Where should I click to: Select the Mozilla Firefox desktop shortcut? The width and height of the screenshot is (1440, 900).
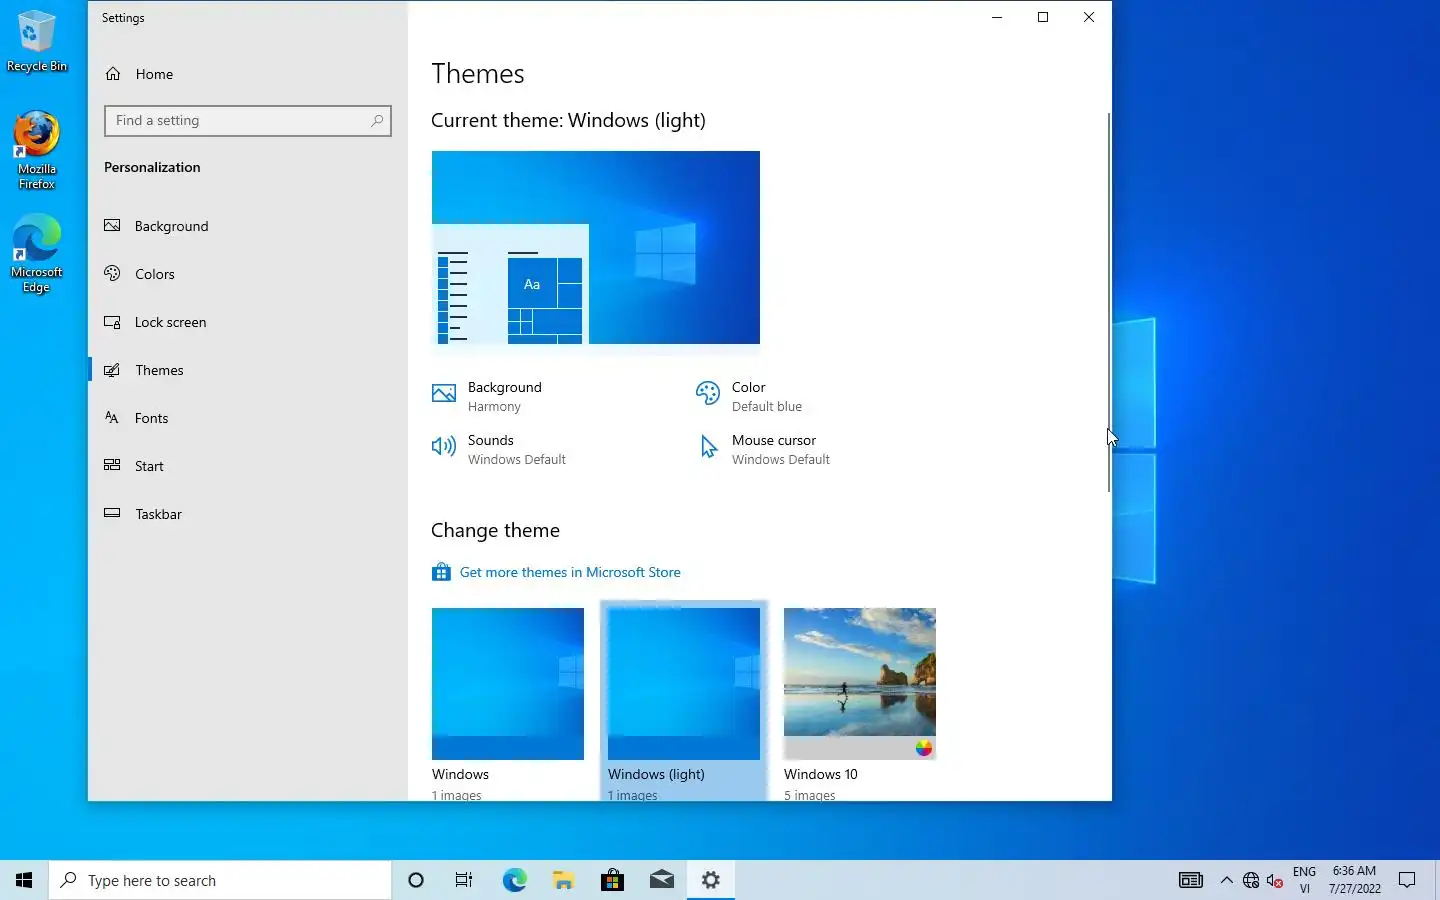pyautogui.click(x=37, y=150)
